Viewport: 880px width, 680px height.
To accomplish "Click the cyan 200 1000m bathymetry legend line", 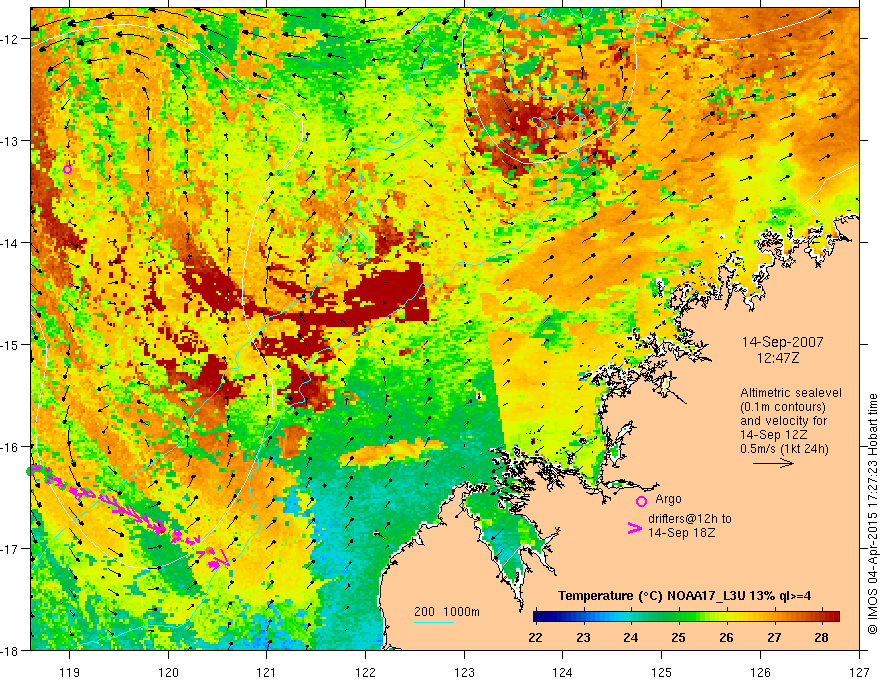I will coord(434,622).
